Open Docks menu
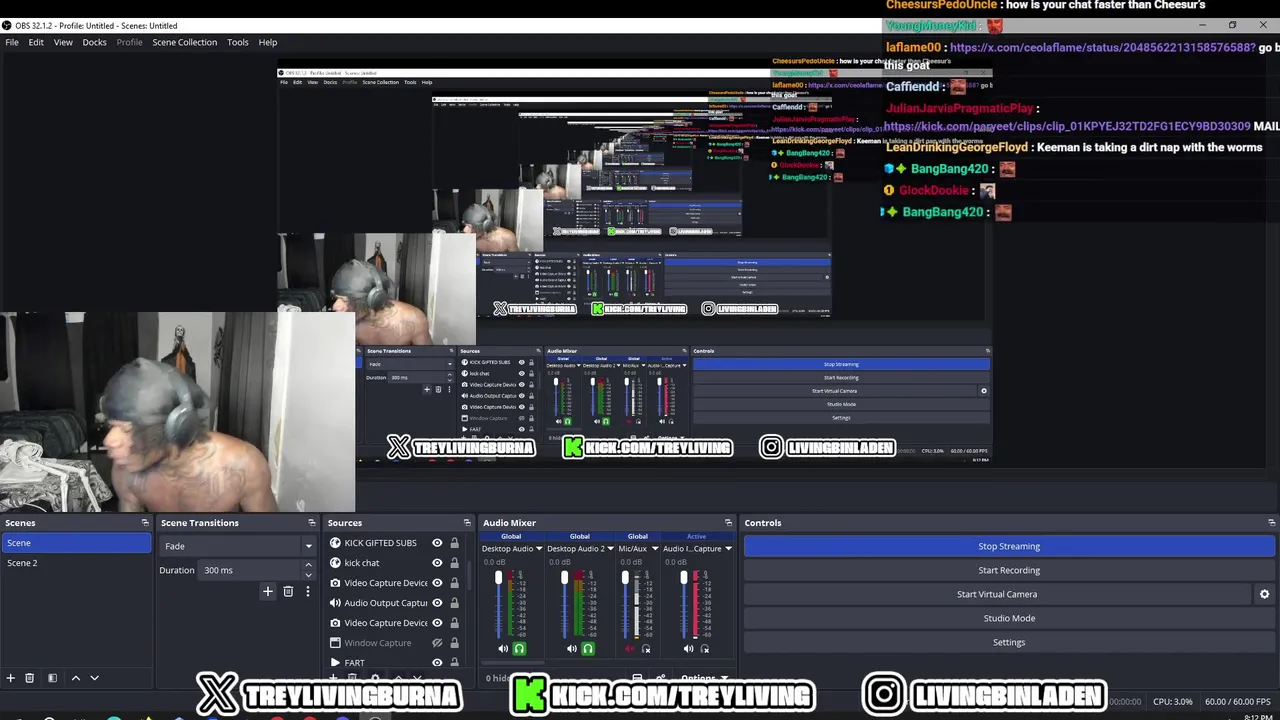 pyautogui.click(x=94, y=42)
